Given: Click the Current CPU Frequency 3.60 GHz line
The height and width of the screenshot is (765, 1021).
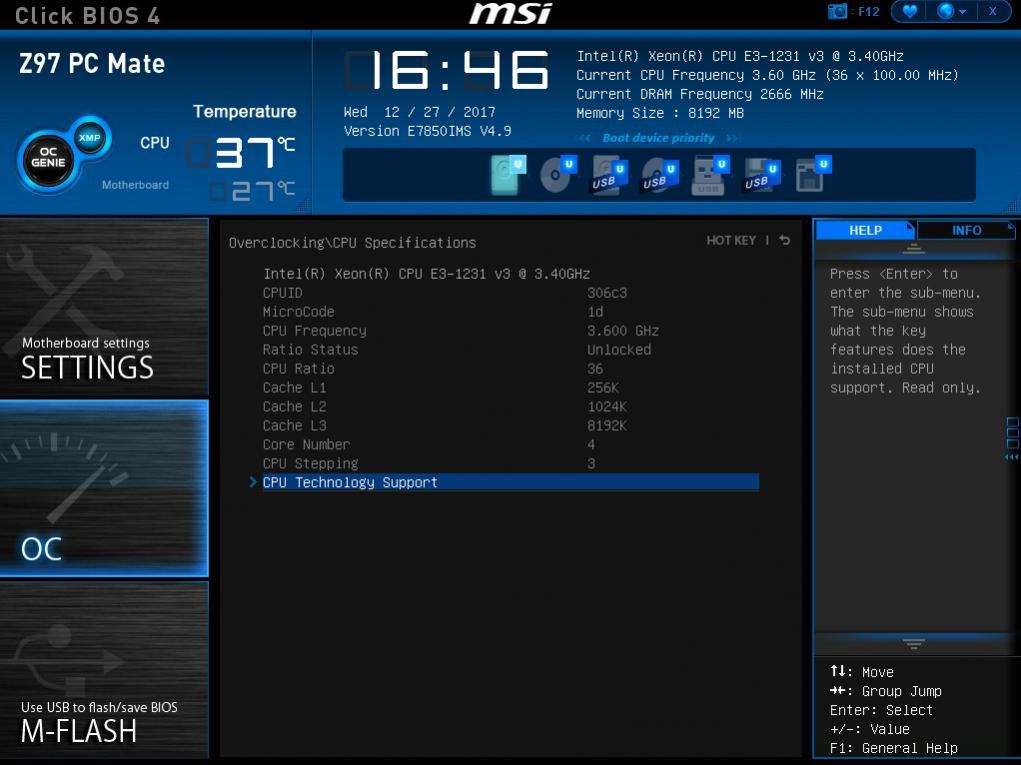Looking at the screenshot, I should pyautogui.click(x=768, y=75).
